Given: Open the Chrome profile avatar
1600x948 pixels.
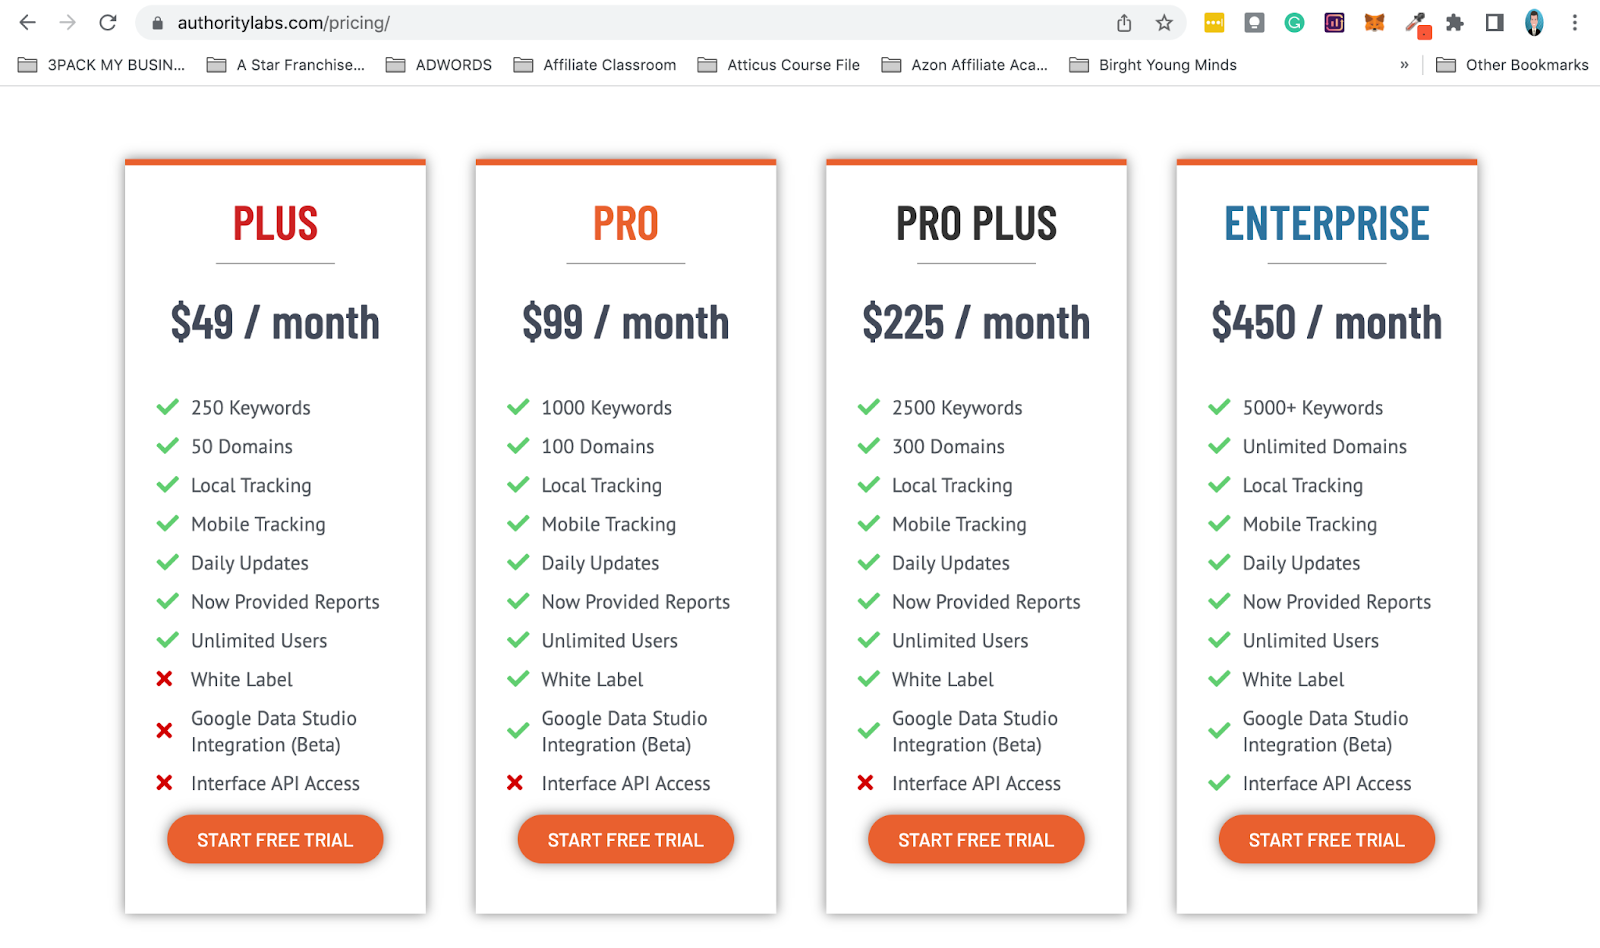Looking at the screenshot, I should (1534, 22).
